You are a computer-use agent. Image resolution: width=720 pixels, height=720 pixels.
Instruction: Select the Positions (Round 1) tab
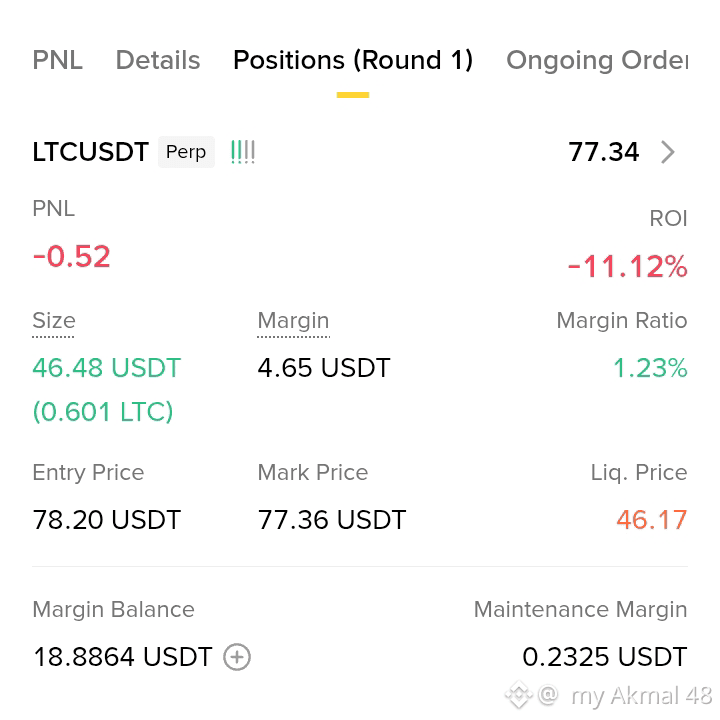pos(353,60)
